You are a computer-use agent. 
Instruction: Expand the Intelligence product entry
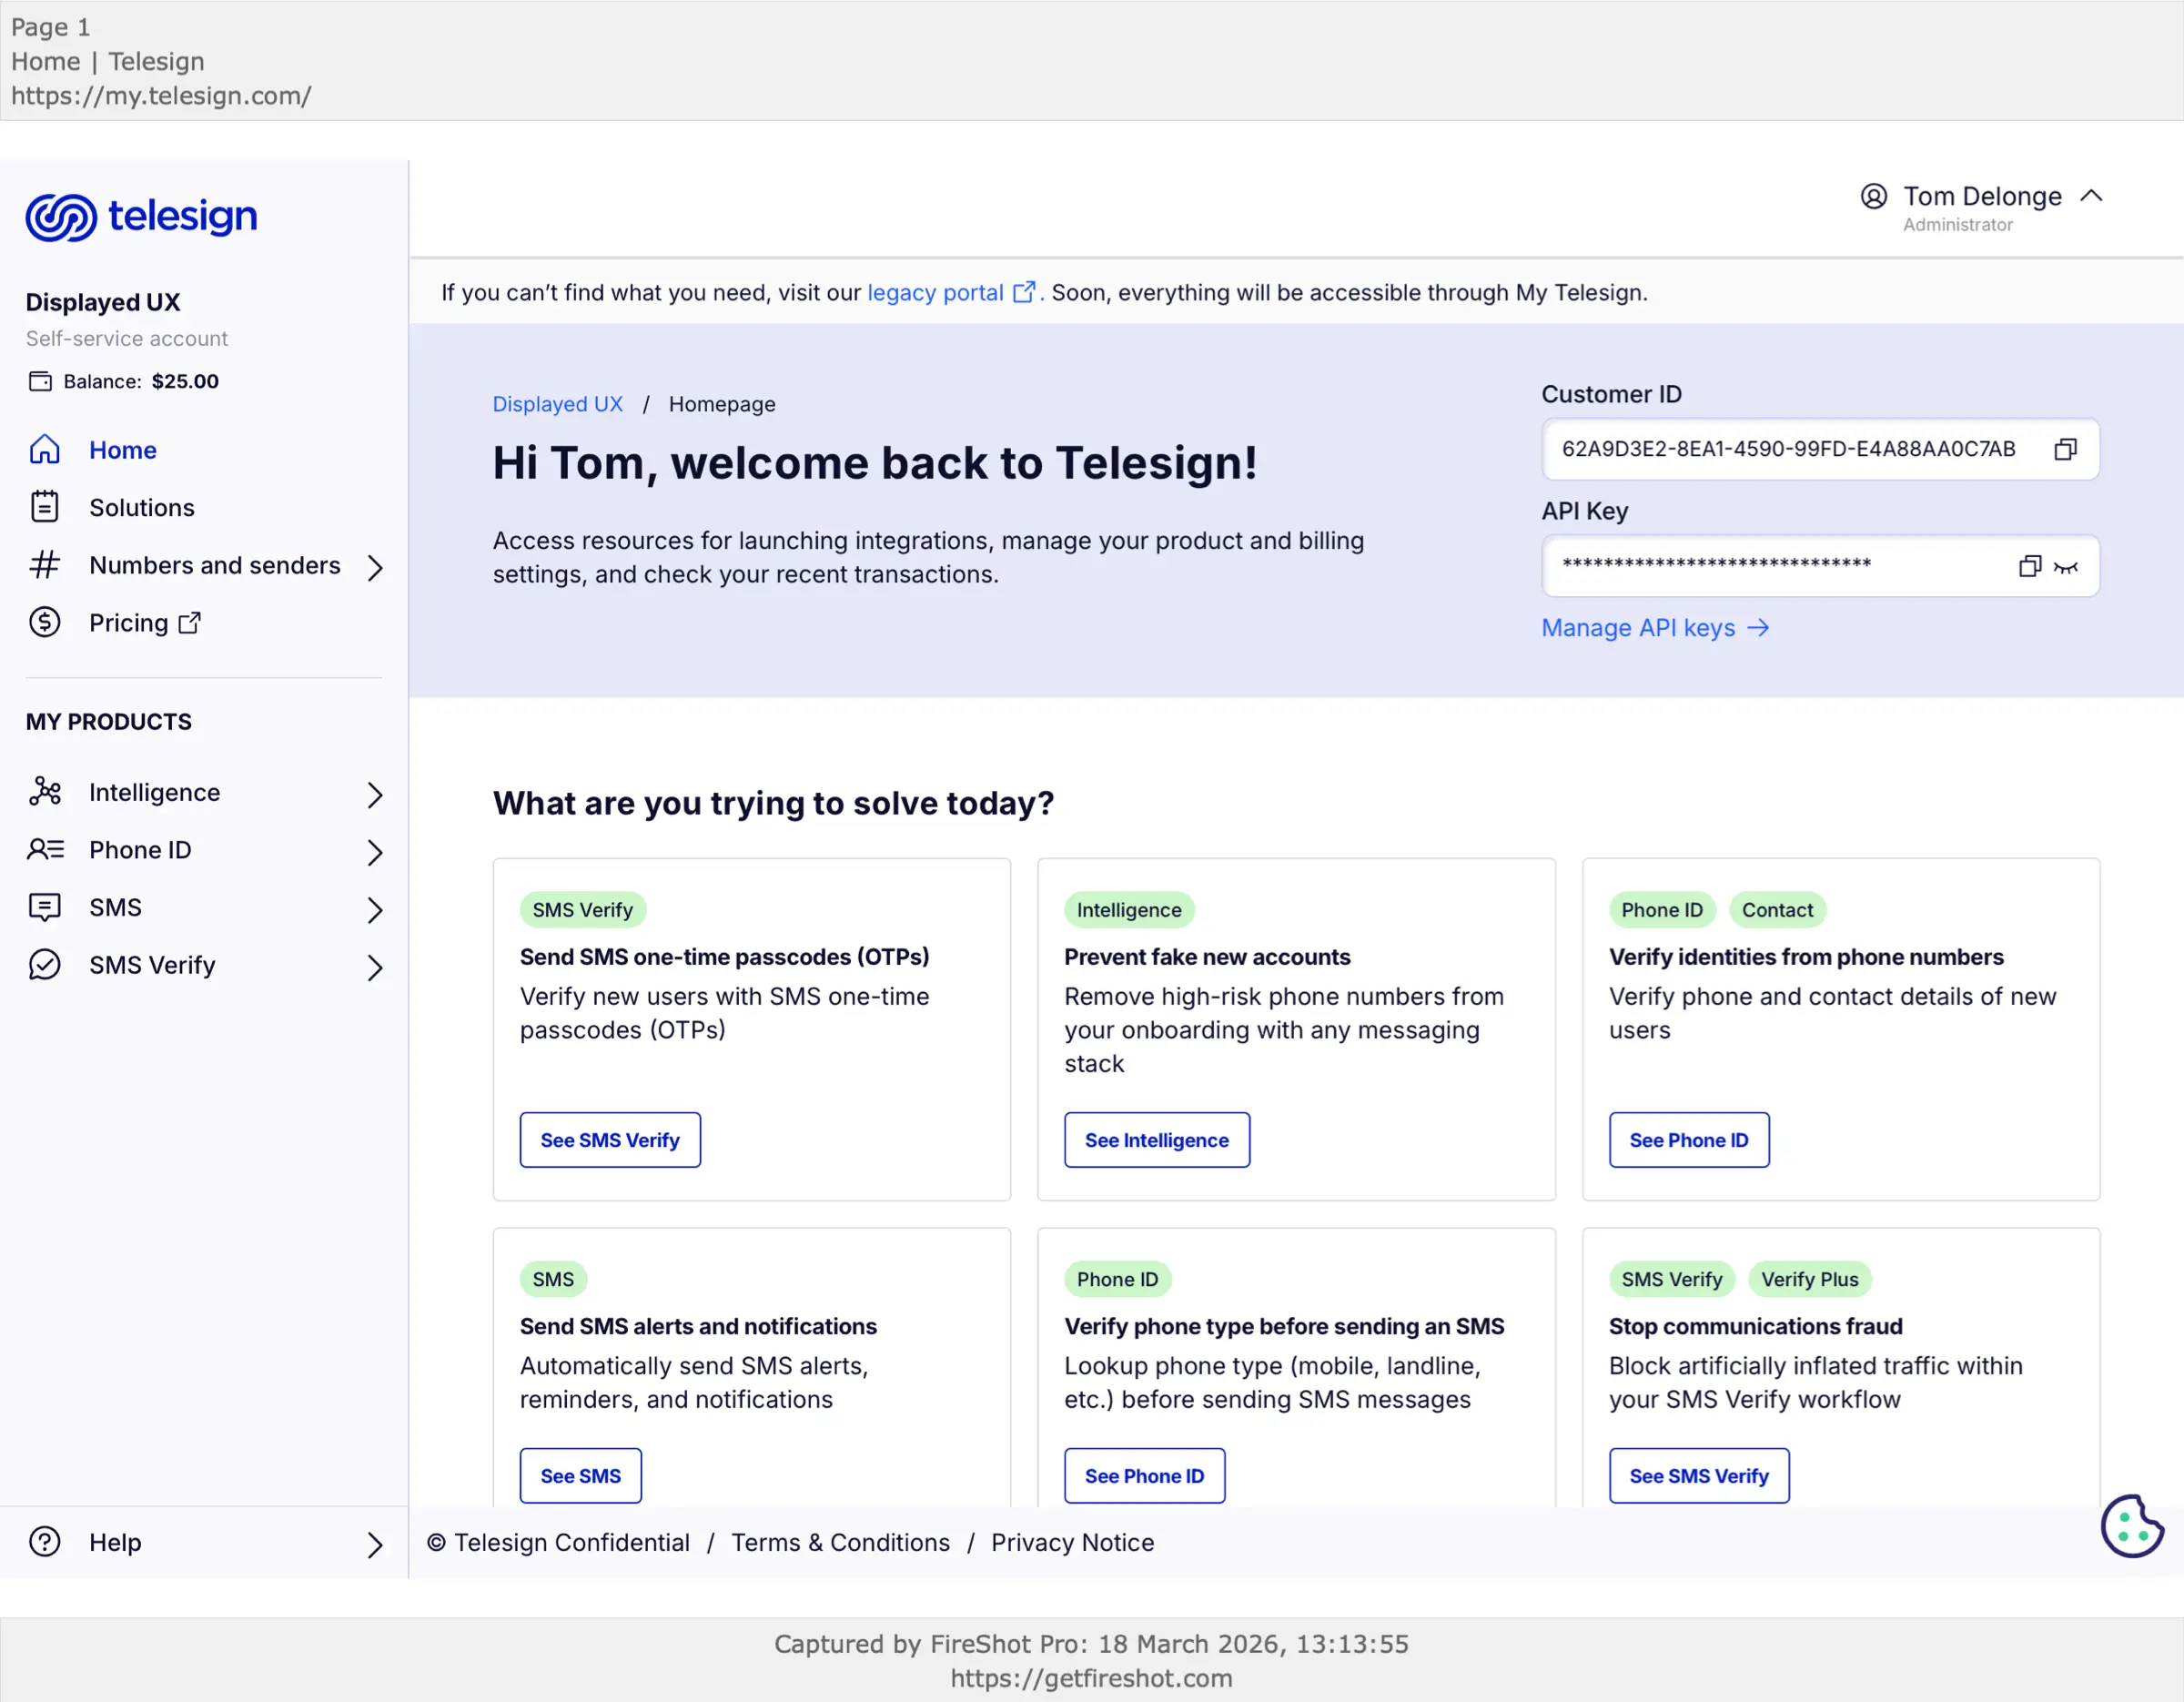click(376, 793)
